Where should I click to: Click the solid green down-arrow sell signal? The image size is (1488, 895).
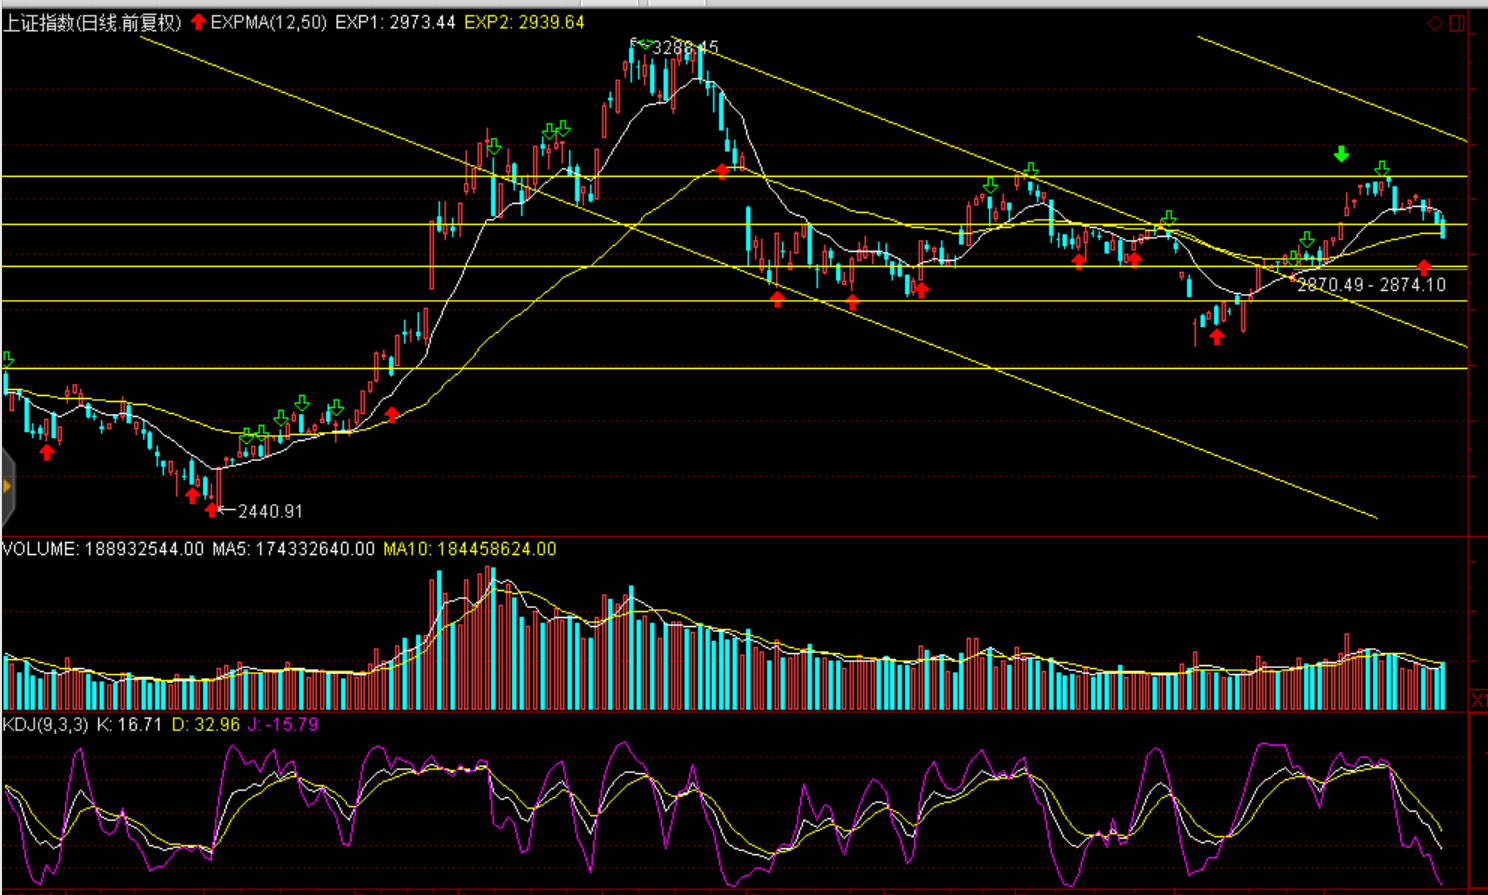(1341, 154)
